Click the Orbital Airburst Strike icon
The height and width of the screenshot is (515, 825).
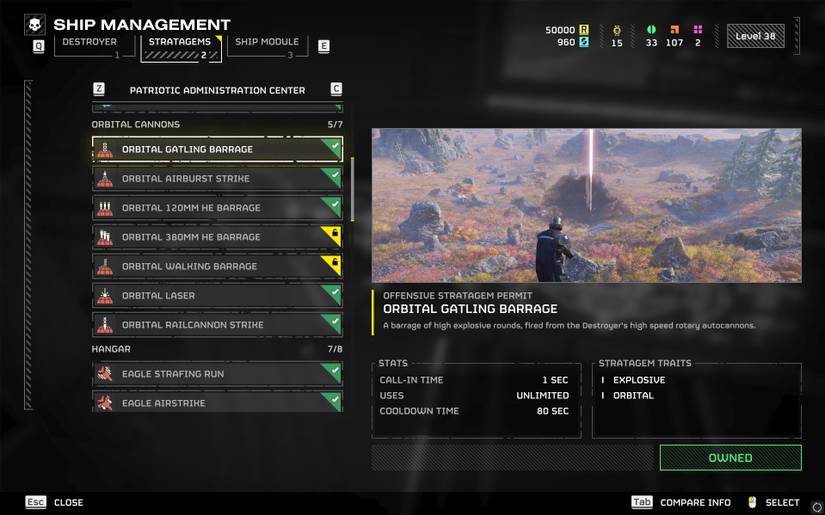(x=105, y=179)
